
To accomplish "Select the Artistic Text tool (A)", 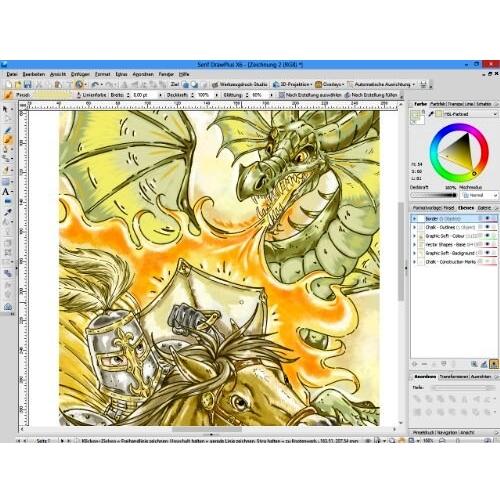I will click(x=6, y=192).
